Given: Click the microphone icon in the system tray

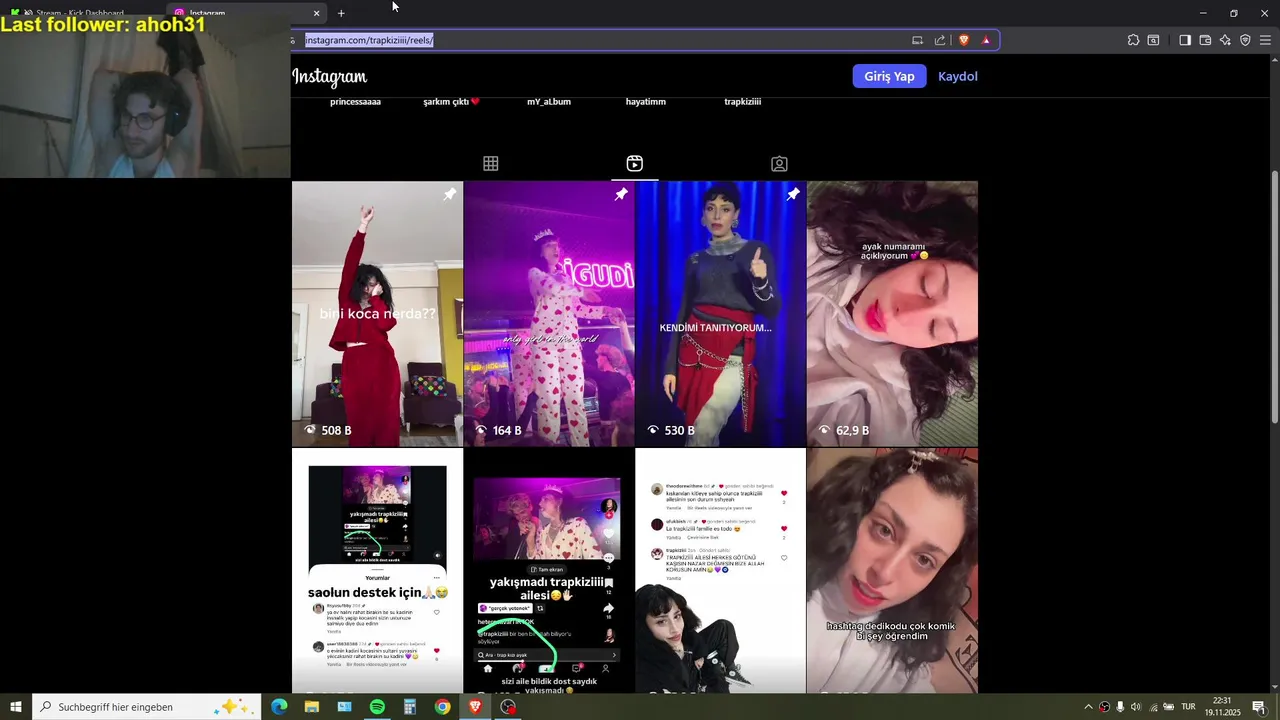Looking at the screenshot, I should pyautogui.click(x=1120, y=707).
